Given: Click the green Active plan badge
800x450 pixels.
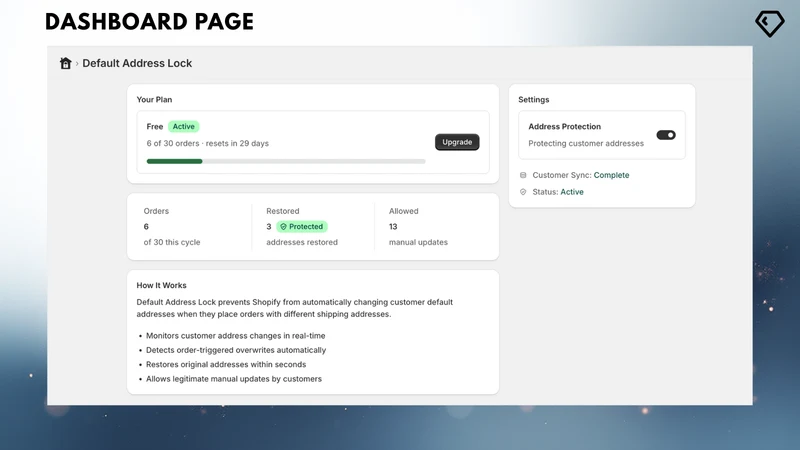Looking at the screenshot, I should click(184, 127).
